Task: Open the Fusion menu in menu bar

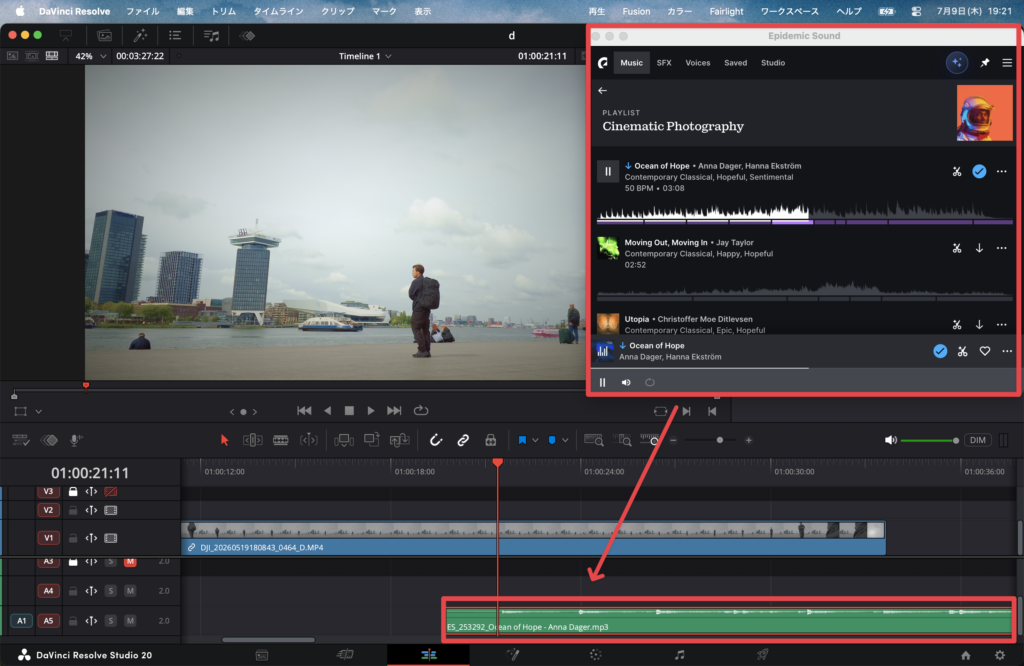Action: point(636,11)
